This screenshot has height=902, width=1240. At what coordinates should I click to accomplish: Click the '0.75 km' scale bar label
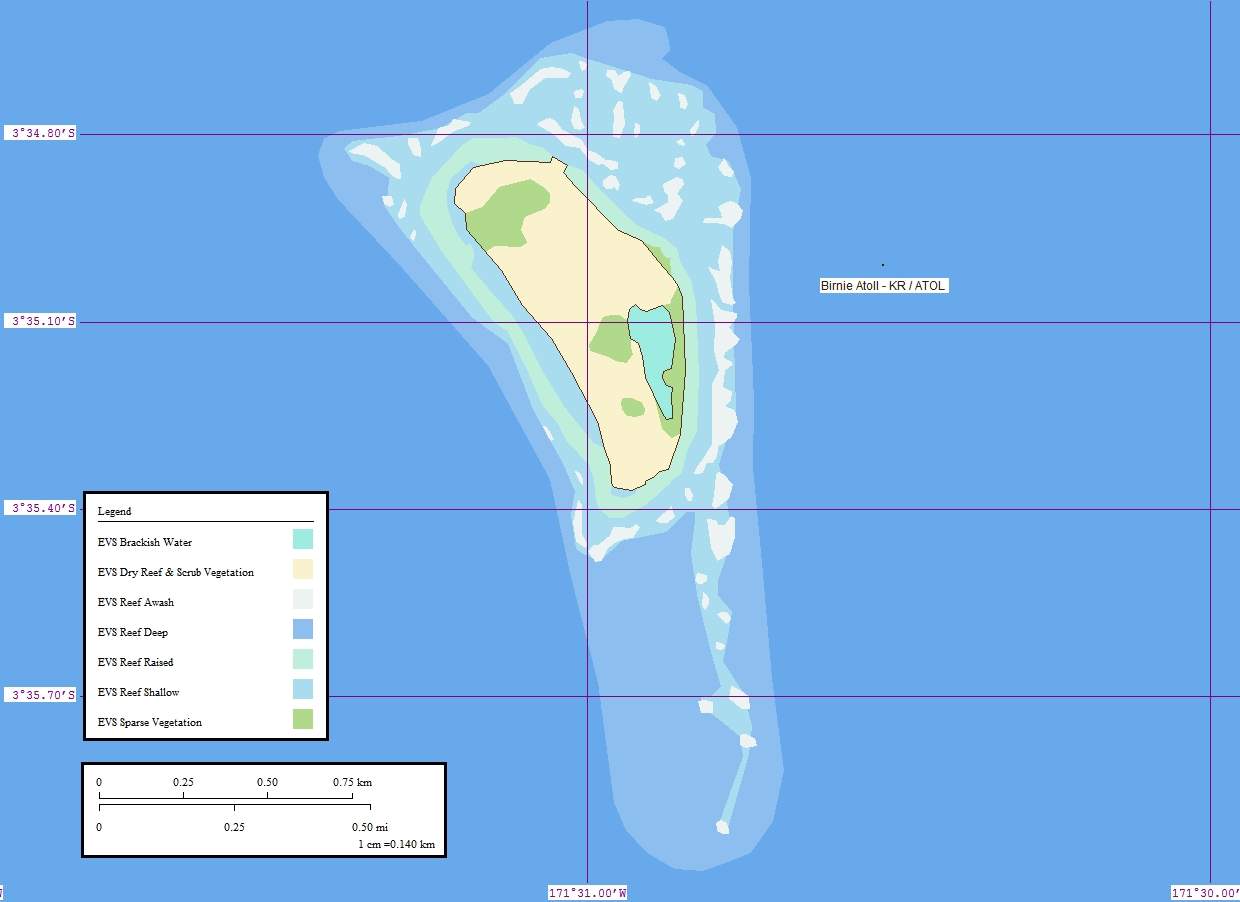coord(352,782)
